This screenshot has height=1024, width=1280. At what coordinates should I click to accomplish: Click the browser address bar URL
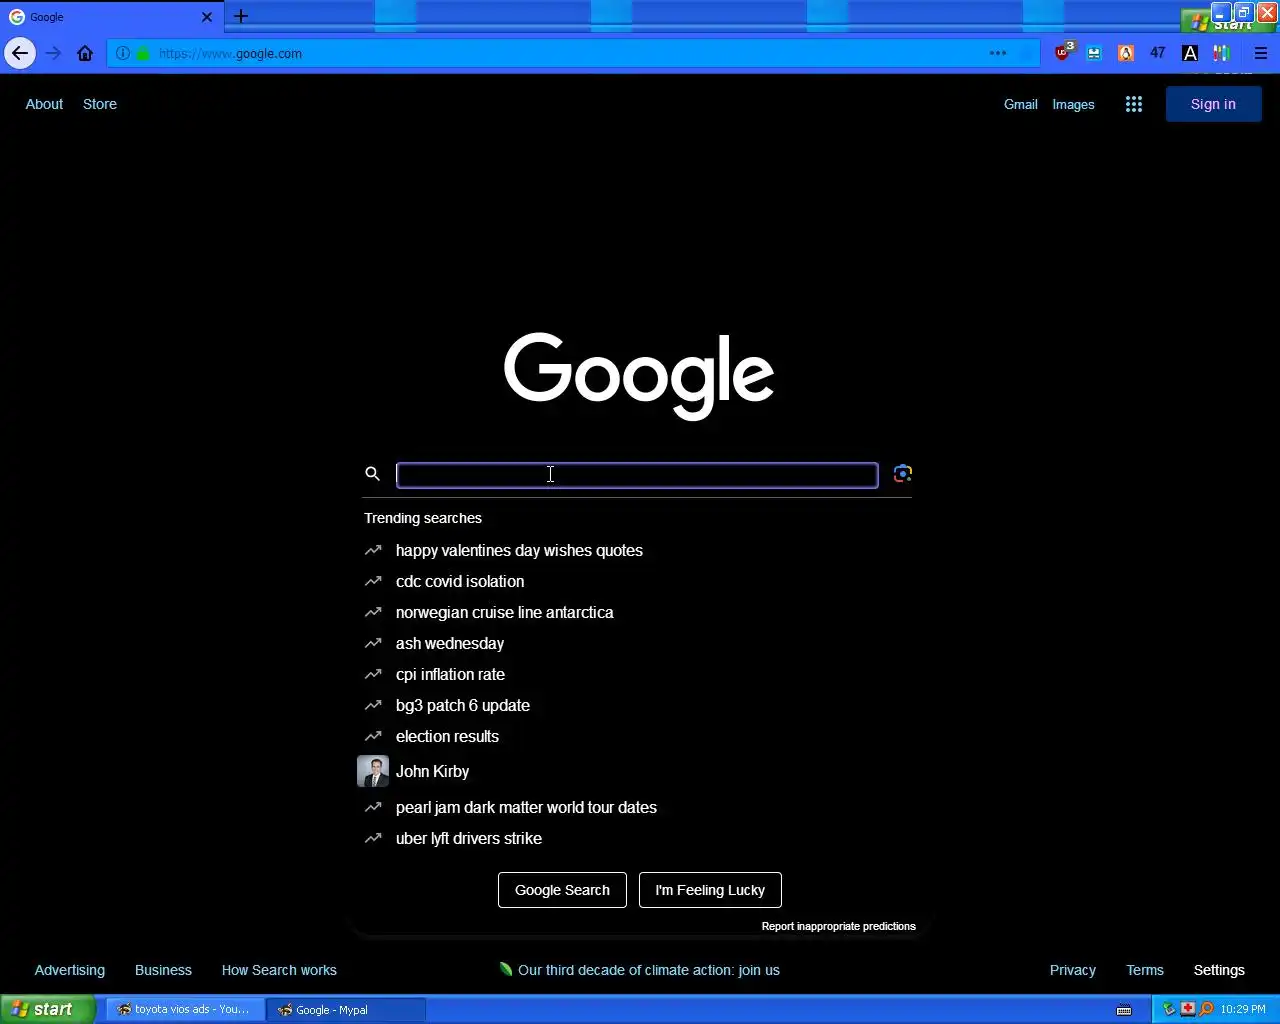[x=231, y=54]
